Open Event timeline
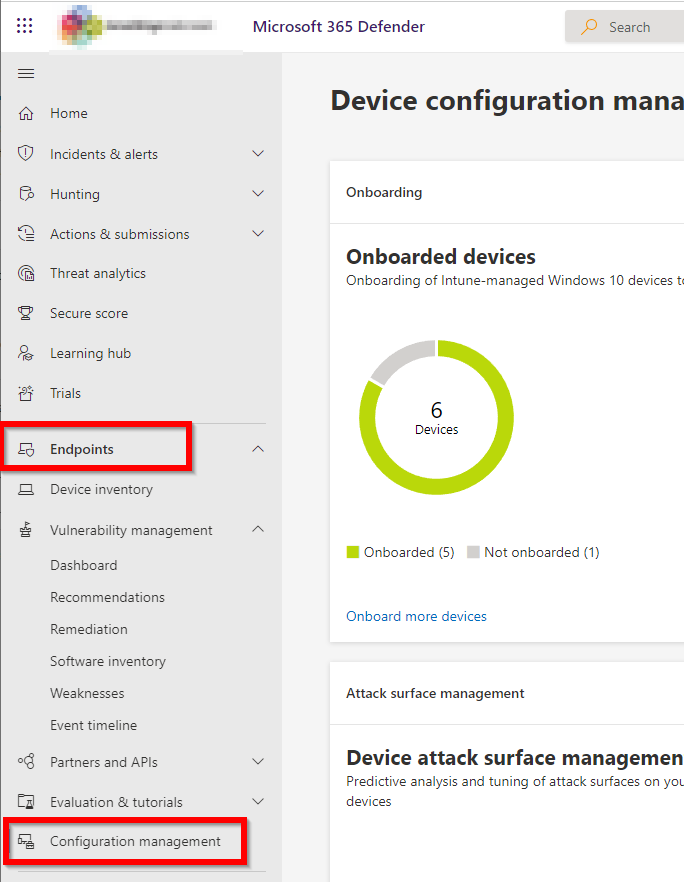 [93, 726]
